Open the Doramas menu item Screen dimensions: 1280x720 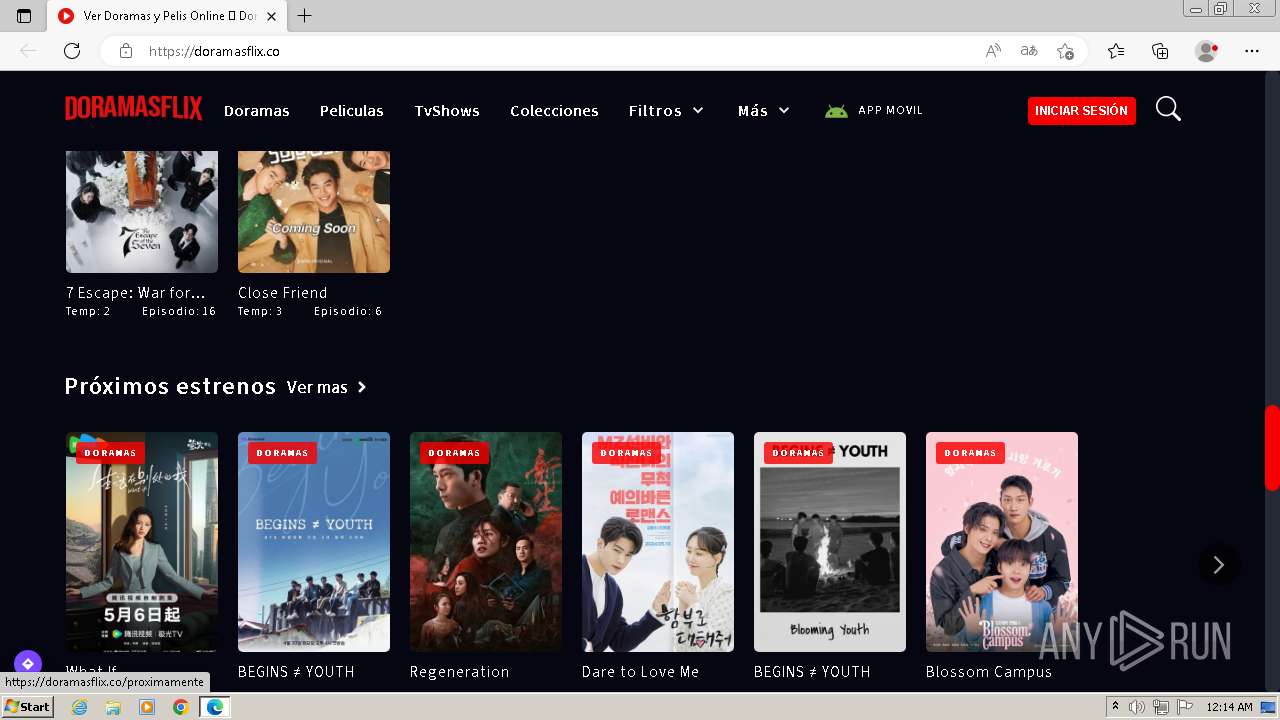coord(257,110)
